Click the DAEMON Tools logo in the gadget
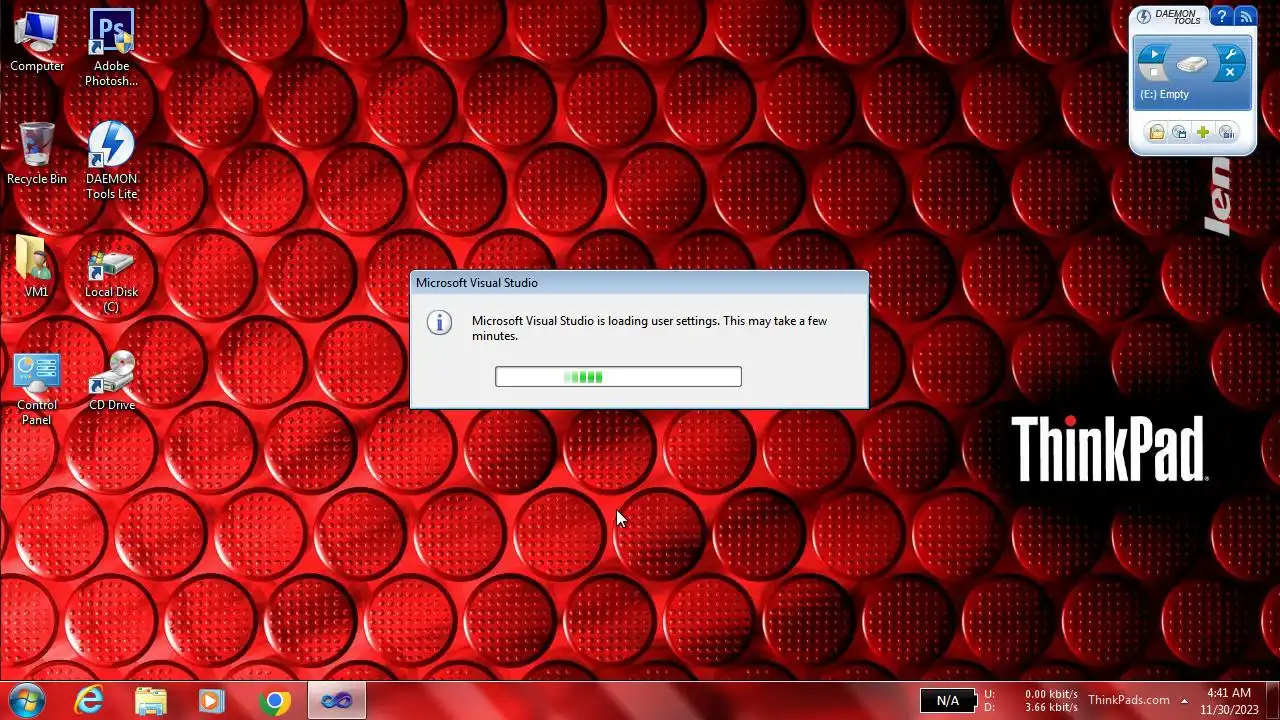The height and width of the screenshot is (720, 1280). pos(1168,17)
